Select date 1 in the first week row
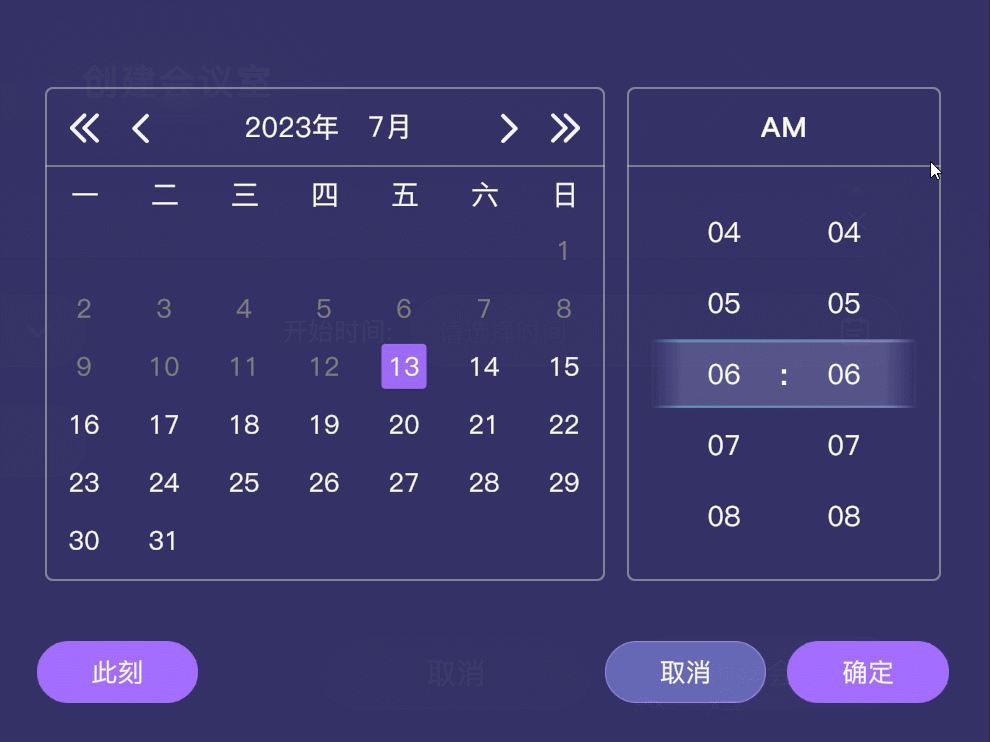 click(563, 251)
